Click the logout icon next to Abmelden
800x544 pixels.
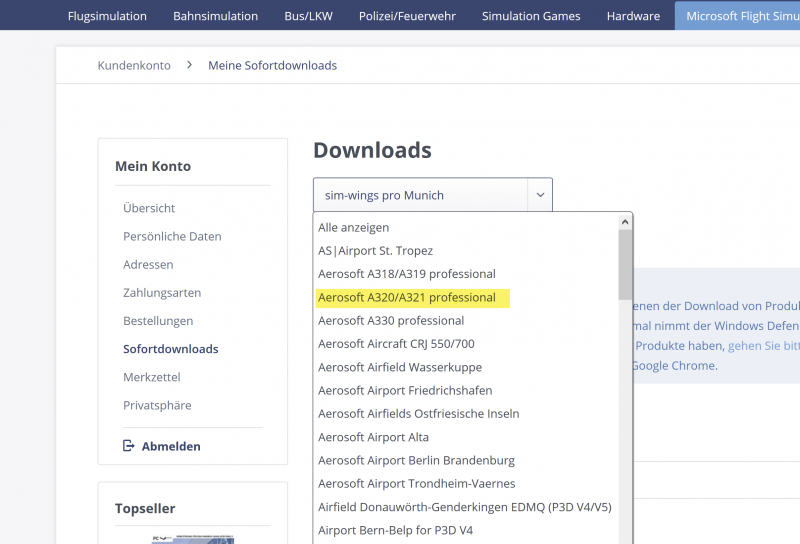point(129,446)
